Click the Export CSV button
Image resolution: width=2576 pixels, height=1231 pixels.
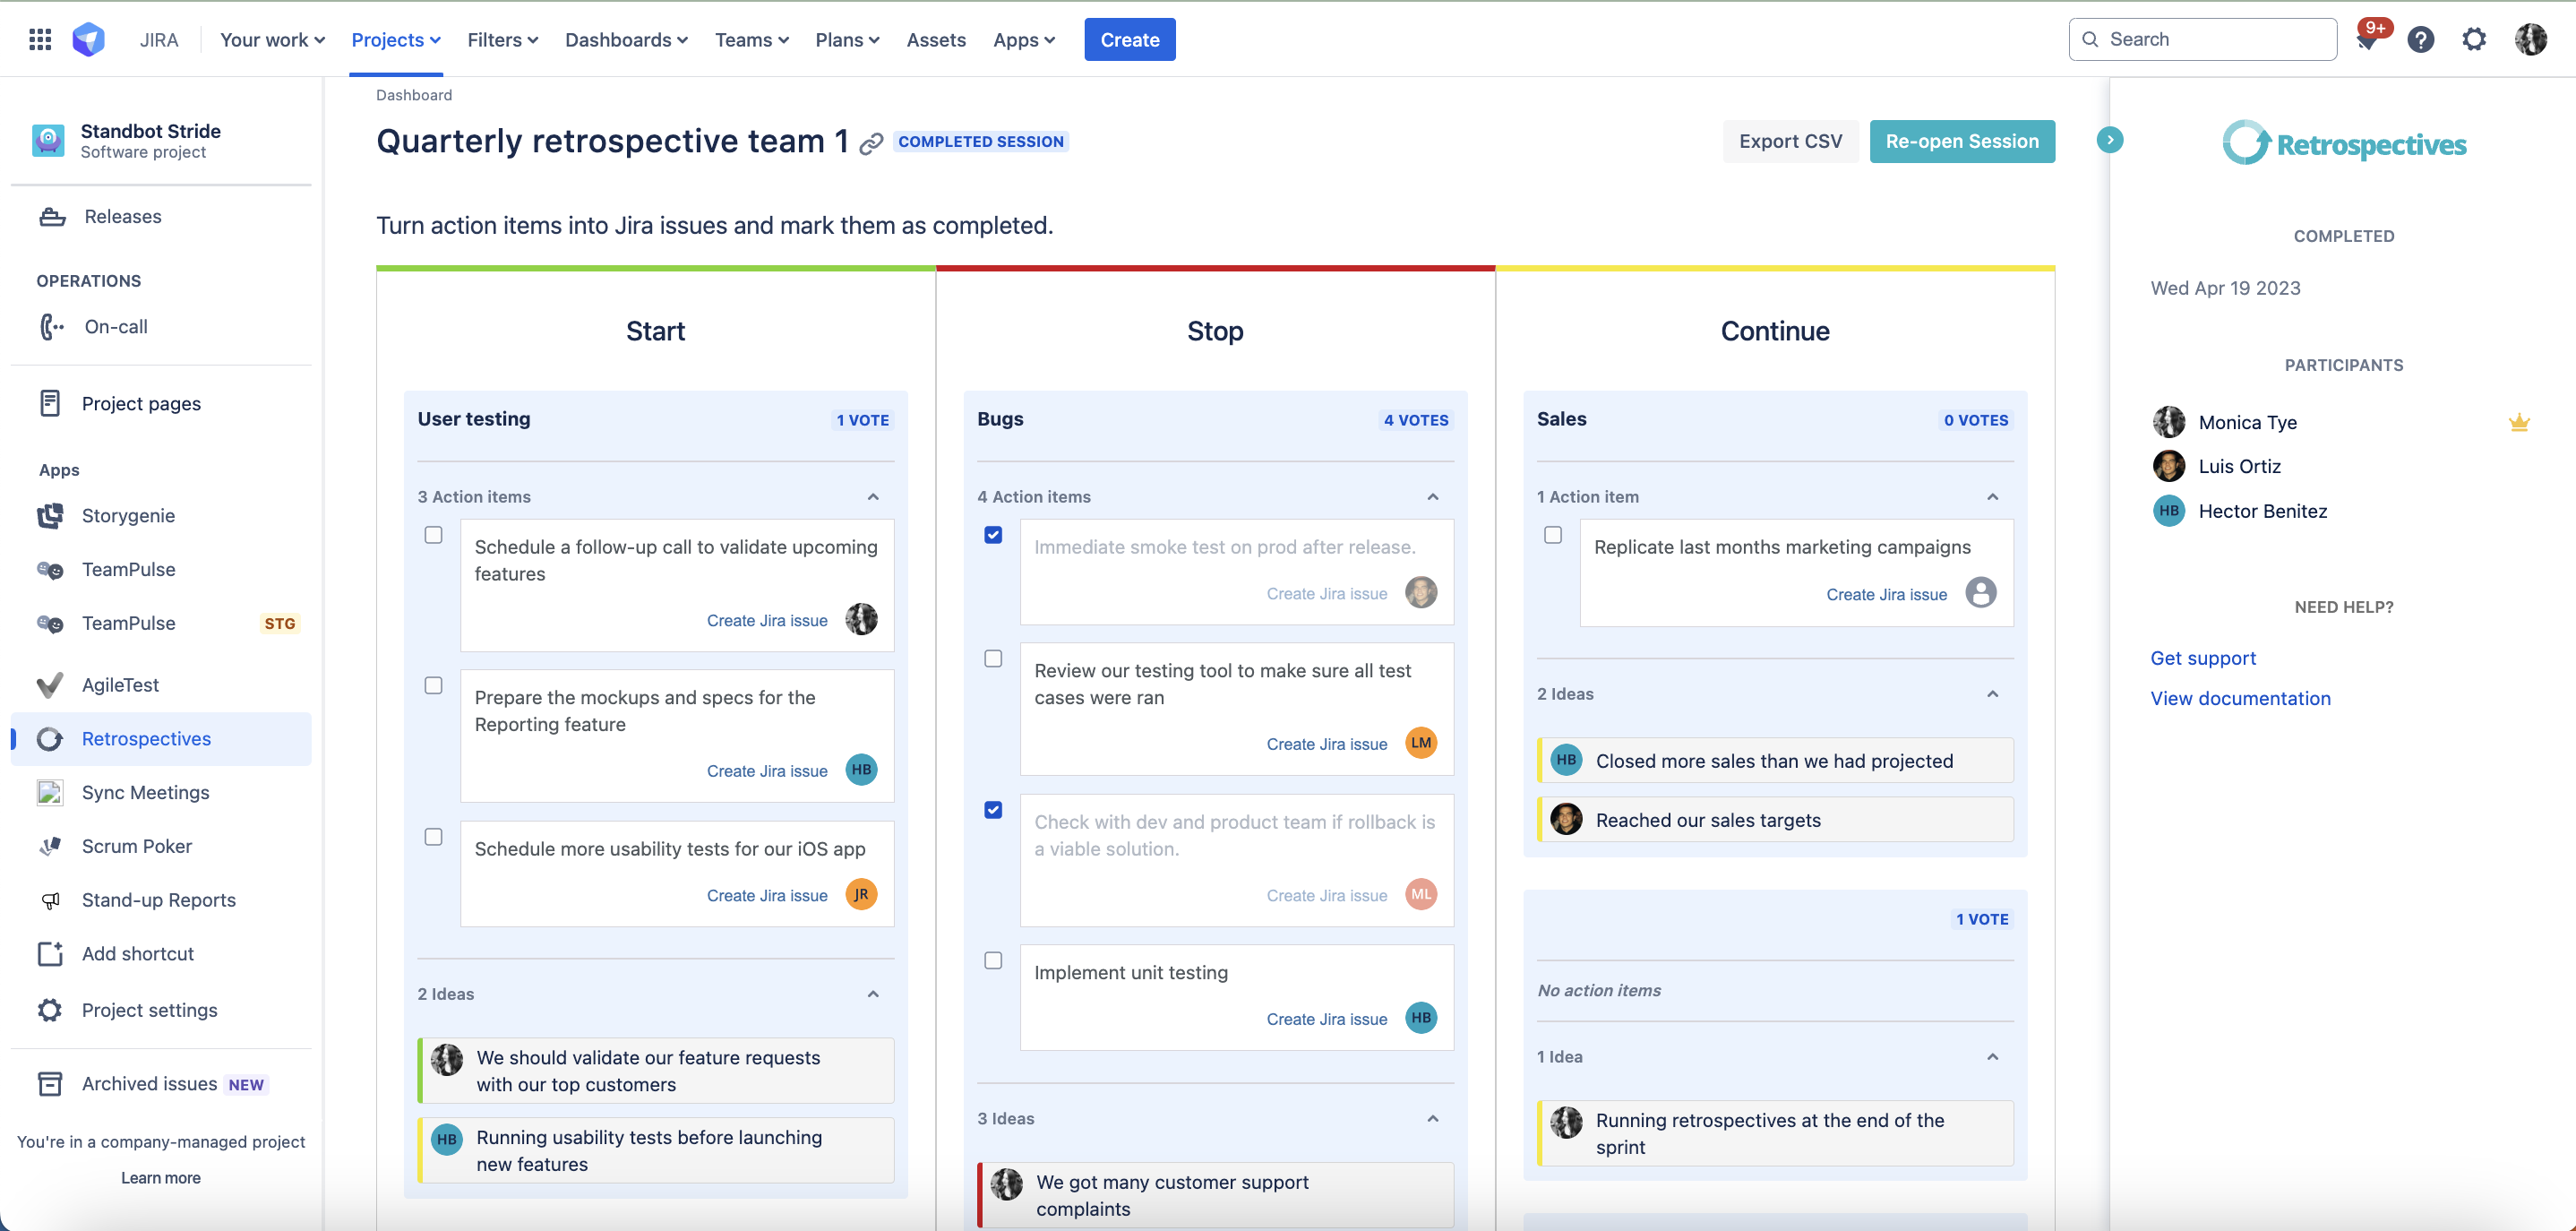pos(1790,141)
